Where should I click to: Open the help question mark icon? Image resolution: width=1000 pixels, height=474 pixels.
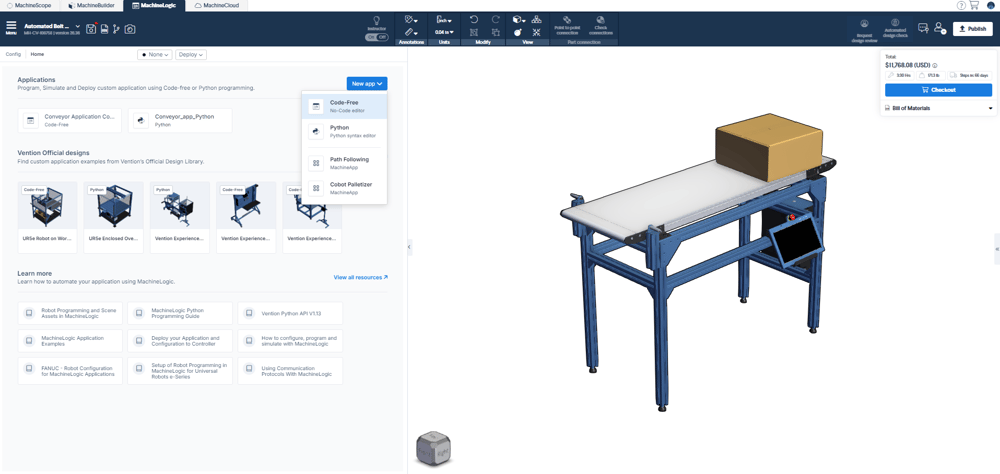961,5
